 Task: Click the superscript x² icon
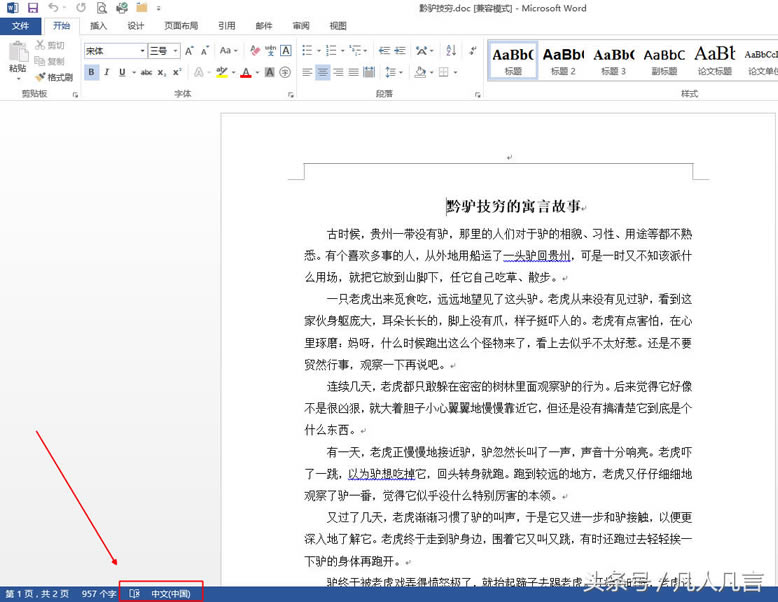click(178, 72)
